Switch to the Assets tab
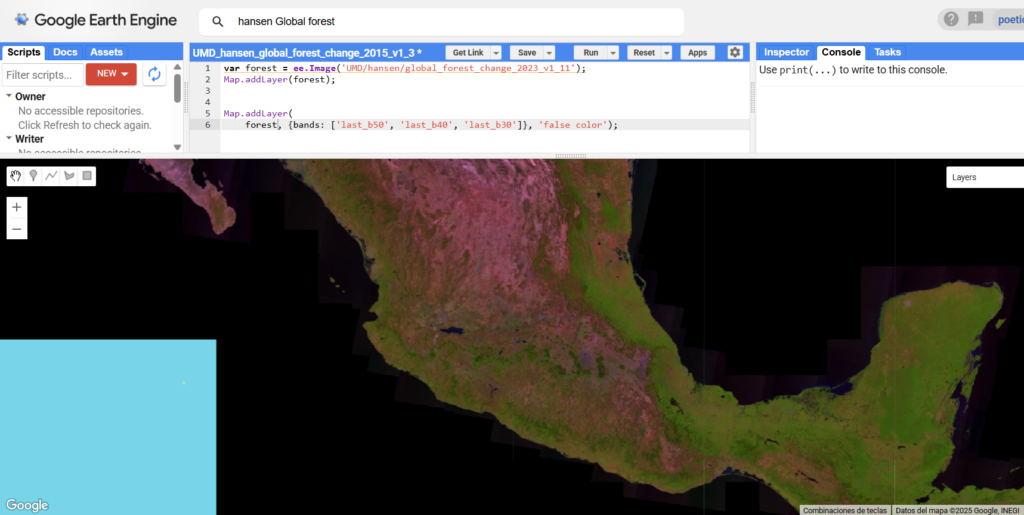This screenshot has width=1024, height=515. click(x=106, y=52)
